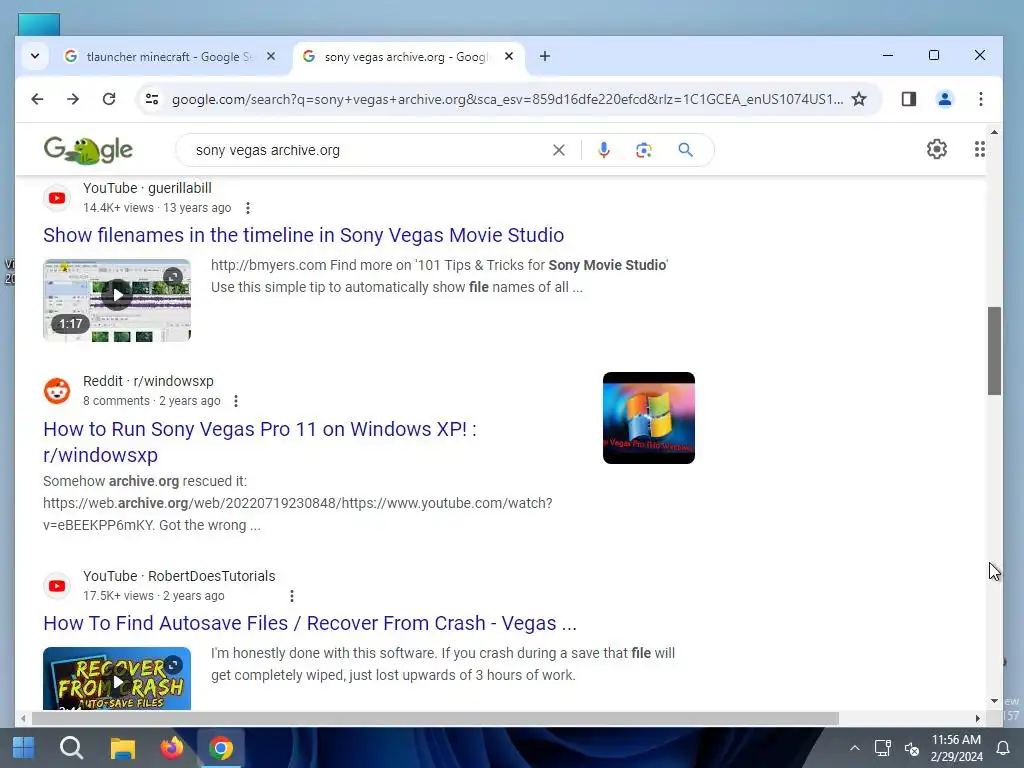Close the sony vegas archive.org tab
The width and height of the screenshot is (1024, 768).
click(509, 57)
